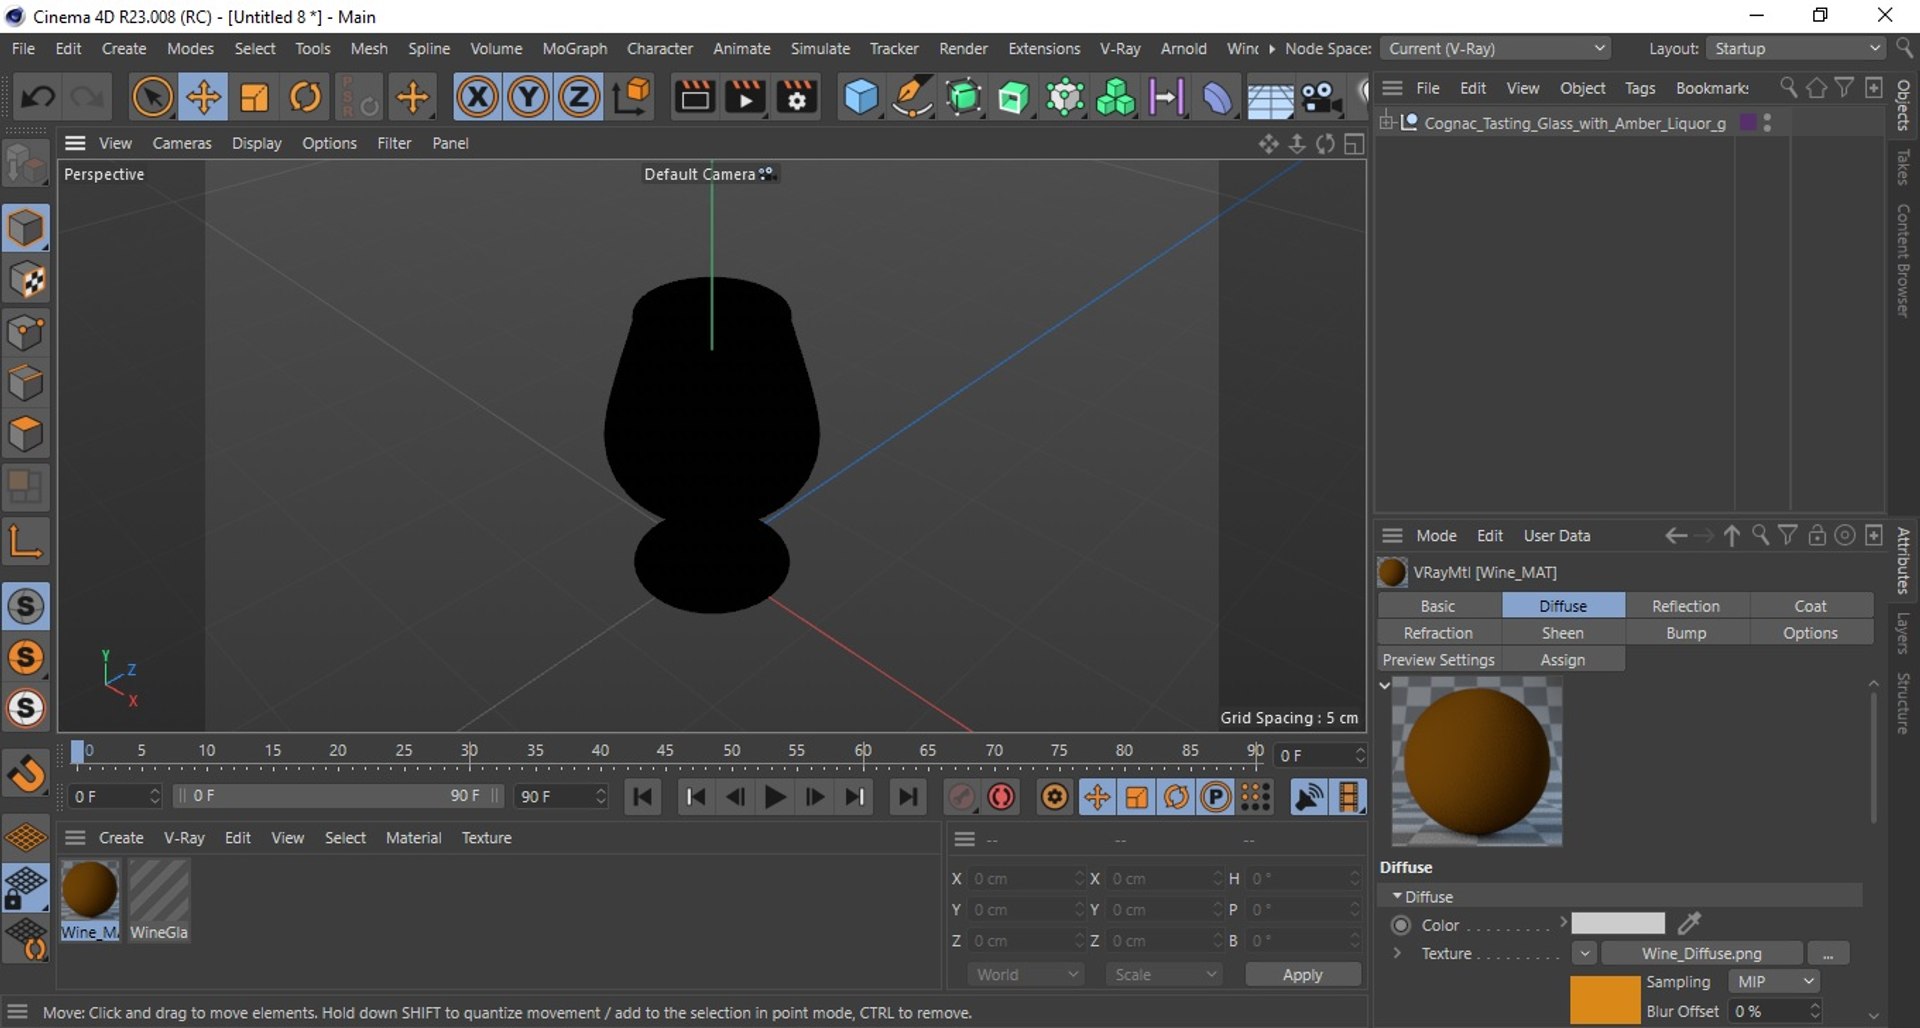Enable Polygons mode in left sidebar

pos(26,435)
